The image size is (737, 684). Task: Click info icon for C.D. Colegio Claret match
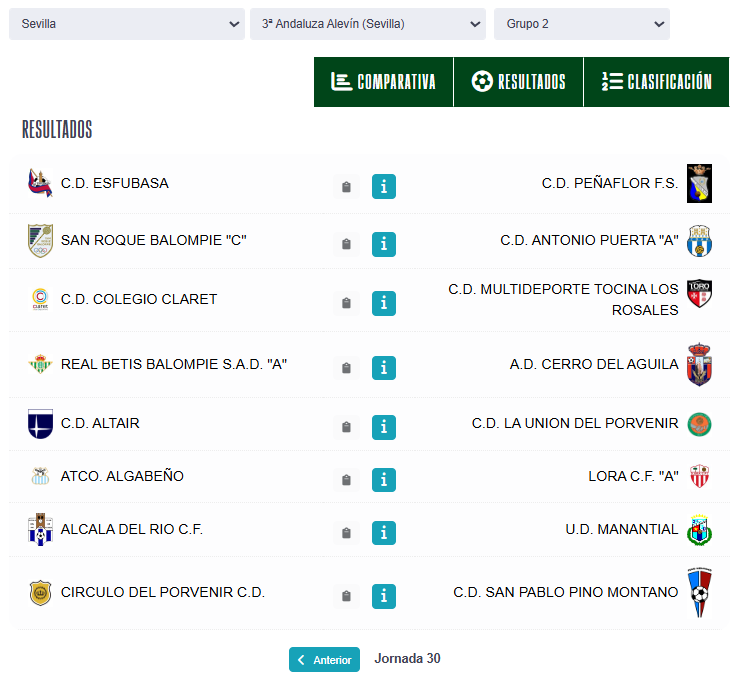[x=384, y=303]
